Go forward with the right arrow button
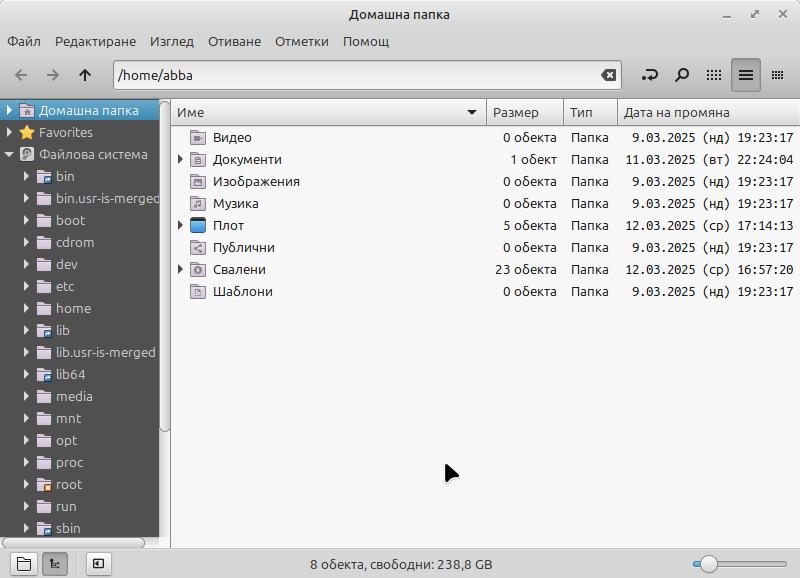 click(53, 76)
